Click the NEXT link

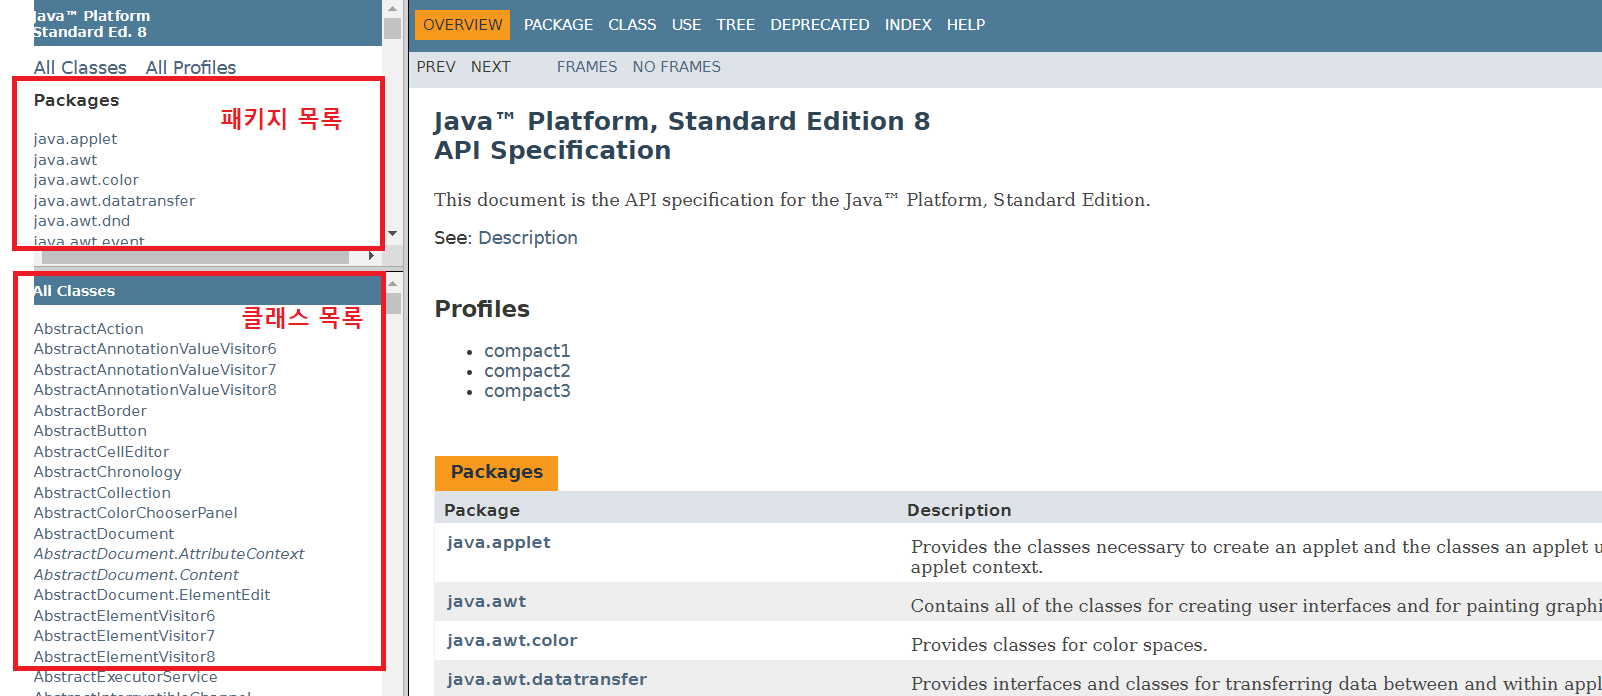pos(491,67)
